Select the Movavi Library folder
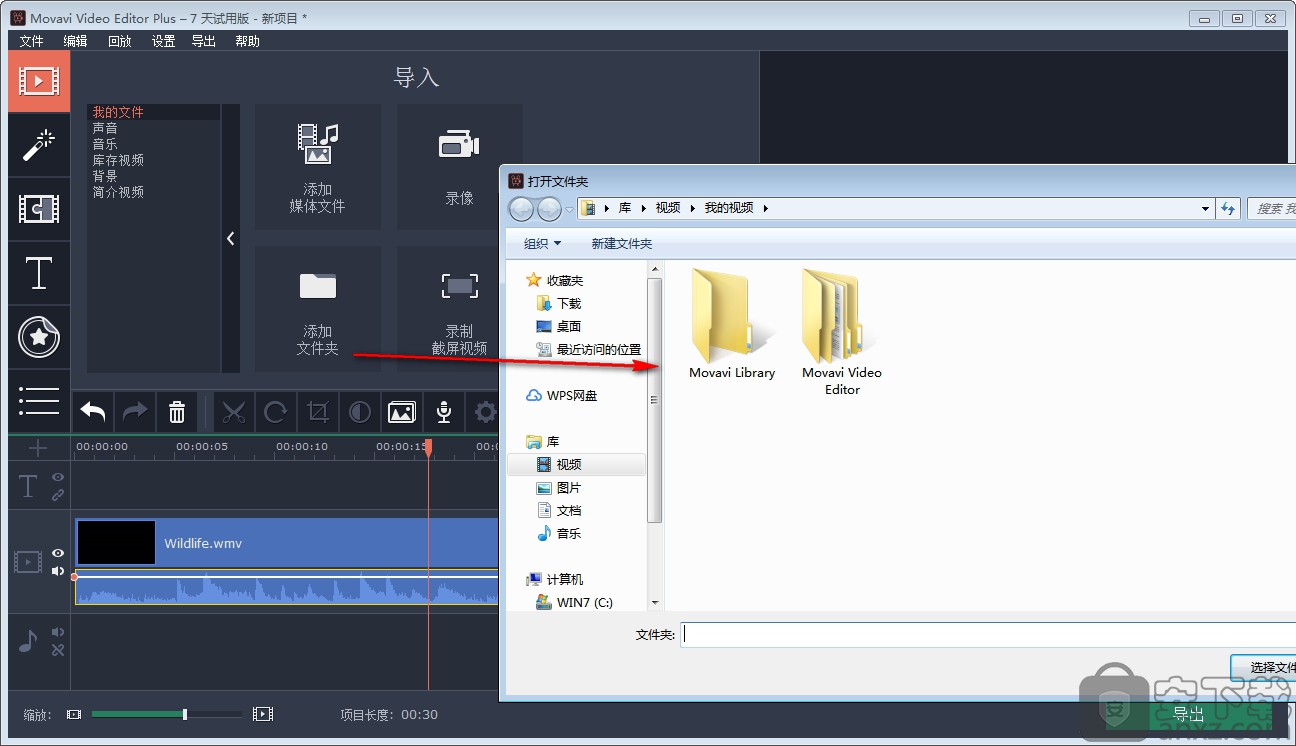The height and width of the screenshot is (746, 1296). (732, 323)
